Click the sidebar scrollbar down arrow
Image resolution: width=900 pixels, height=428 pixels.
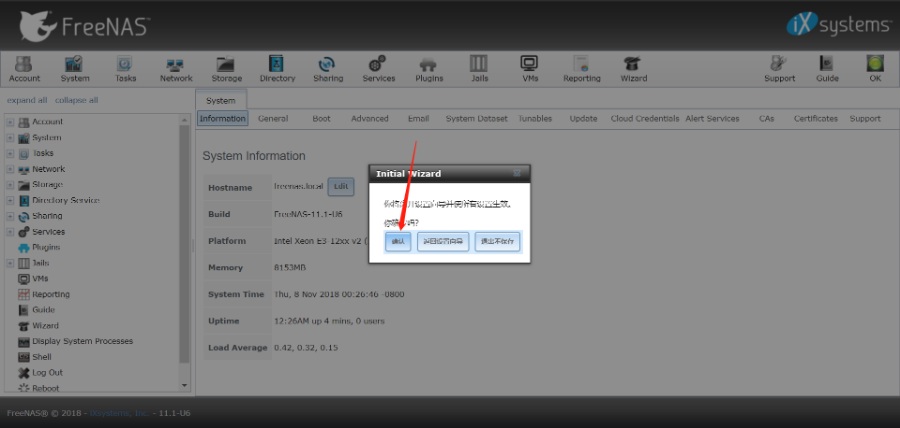pyautogui.click(x=184, y=386)
